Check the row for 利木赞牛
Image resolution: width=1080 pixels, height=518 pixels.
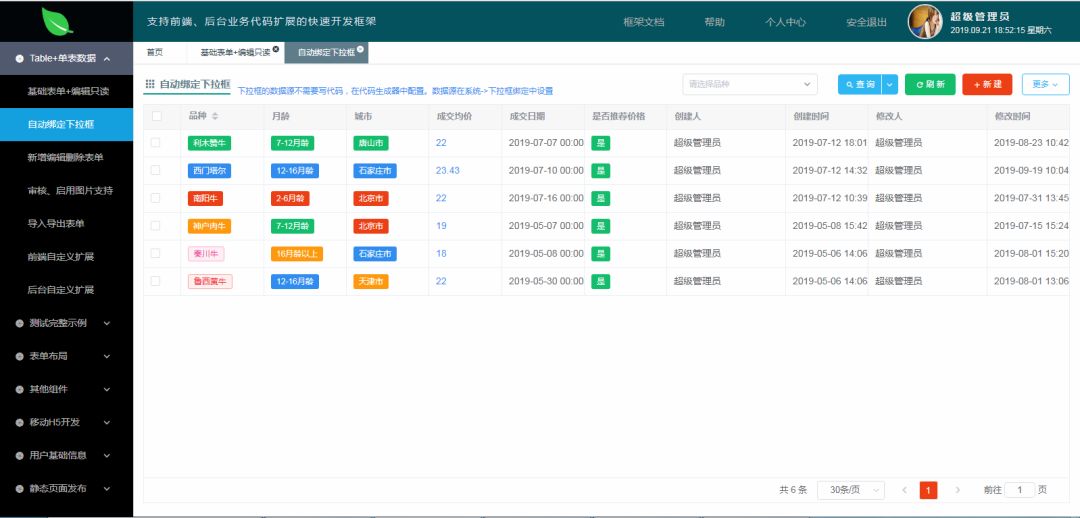point(156,143)
